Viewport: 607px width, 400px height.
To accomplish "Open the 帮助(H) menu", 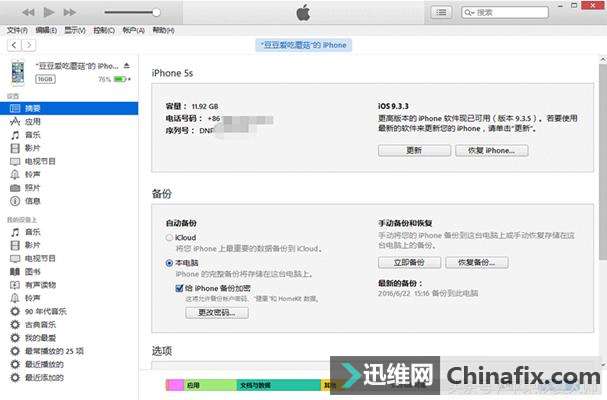I will pyautogui.click(x=163, y=30).
